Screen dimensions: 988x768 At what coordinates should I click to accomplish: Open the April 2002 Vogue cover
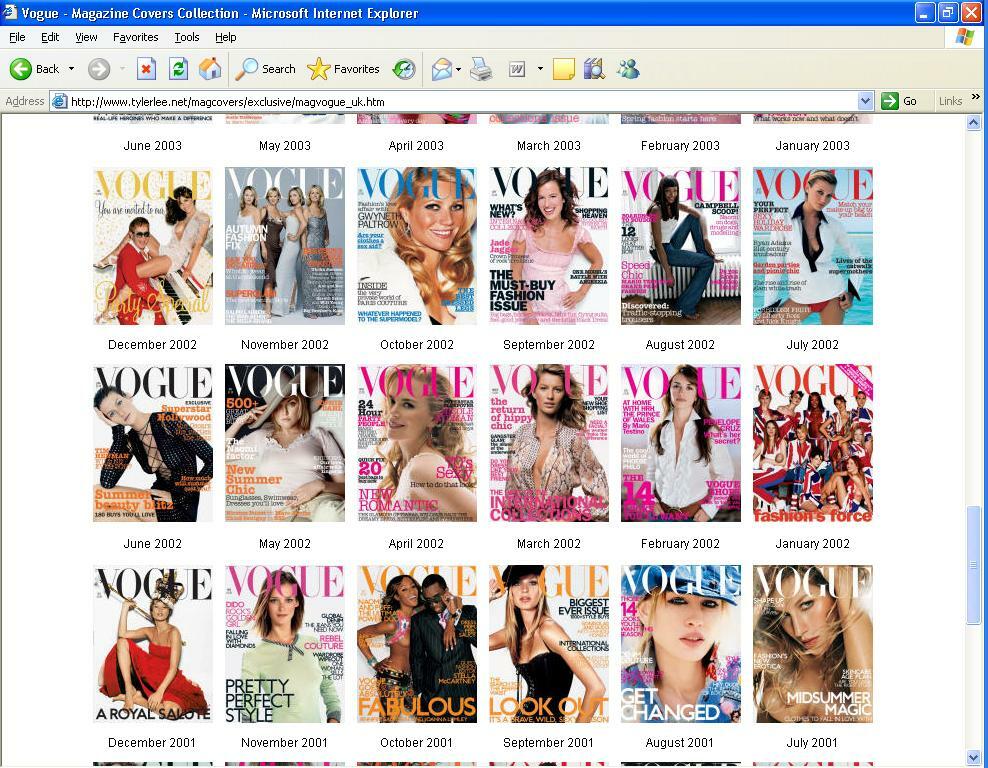pyautogui.click(x=416, y=443)
